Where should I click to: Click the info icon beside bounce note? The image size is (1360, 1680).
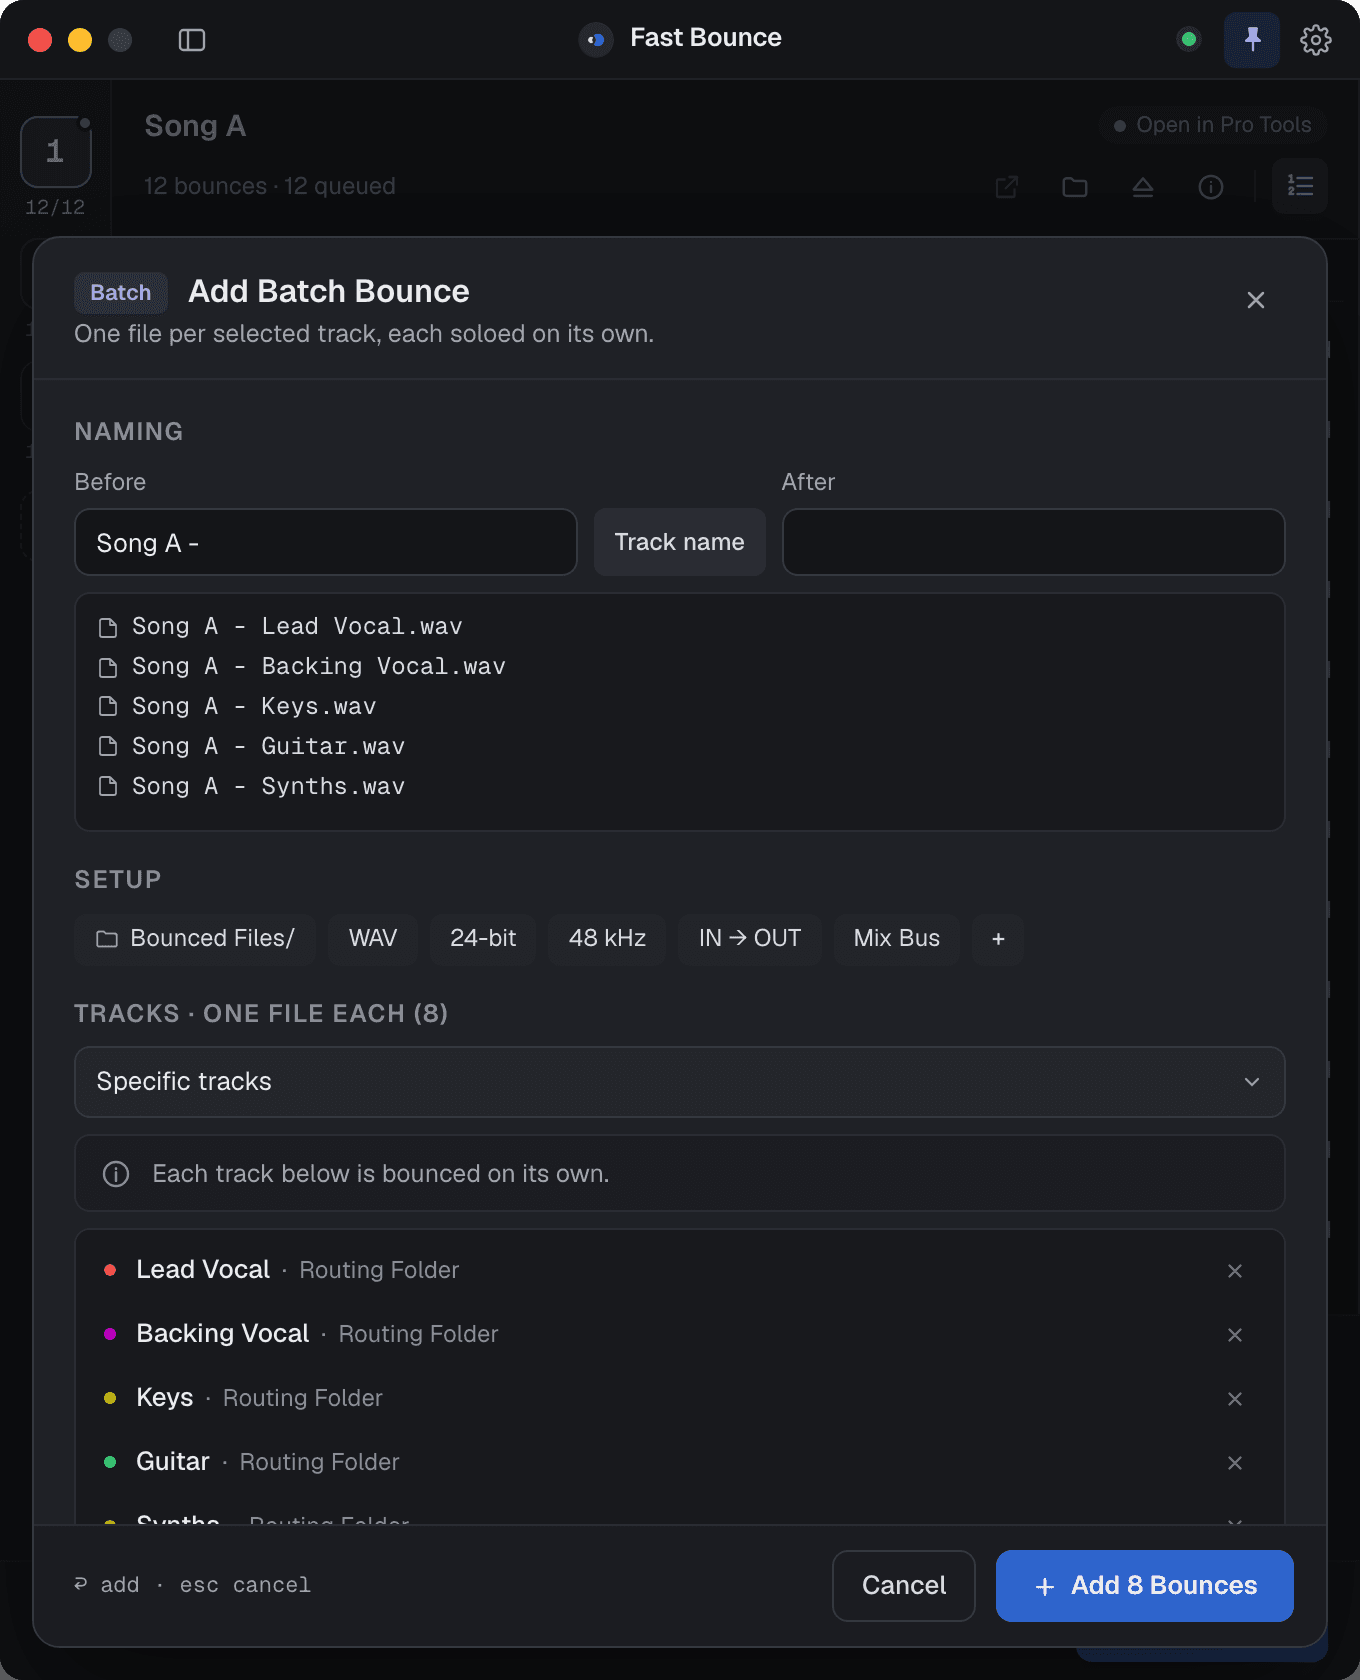pyautogui.click(x=116, y=1174)
